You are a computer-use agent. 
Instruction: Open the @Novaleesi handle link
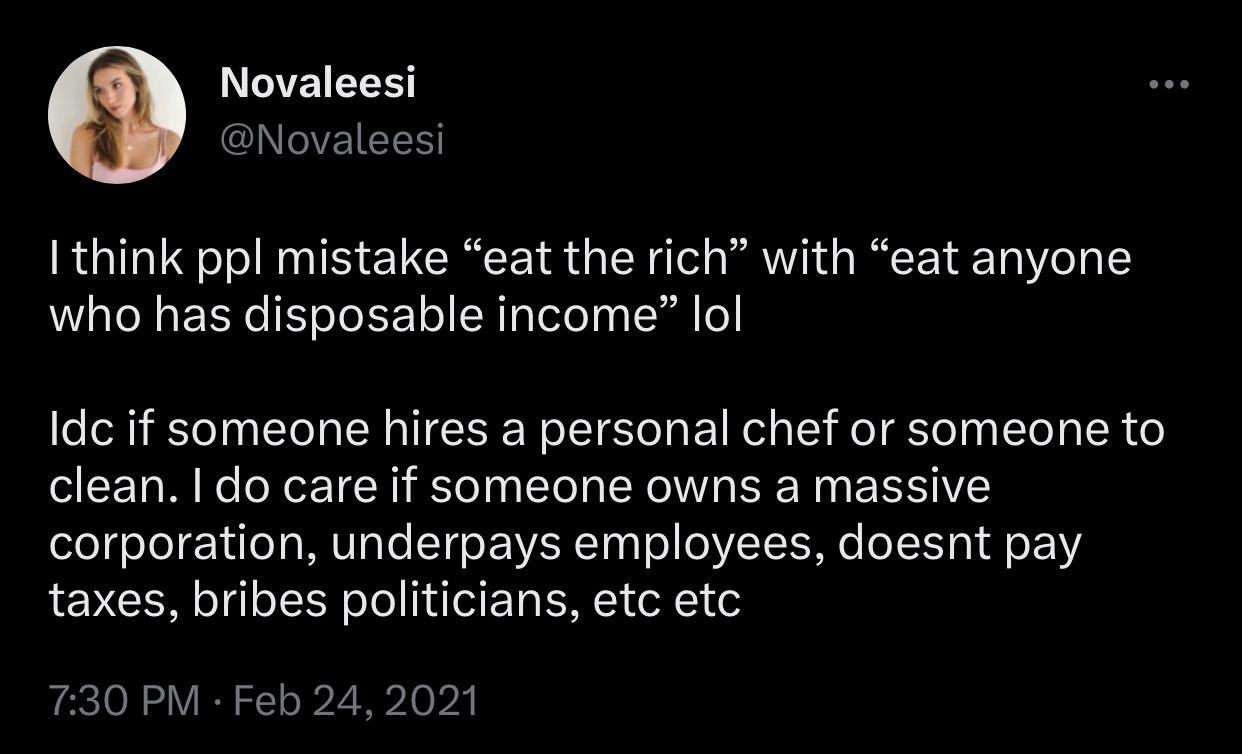pos(330,141)
